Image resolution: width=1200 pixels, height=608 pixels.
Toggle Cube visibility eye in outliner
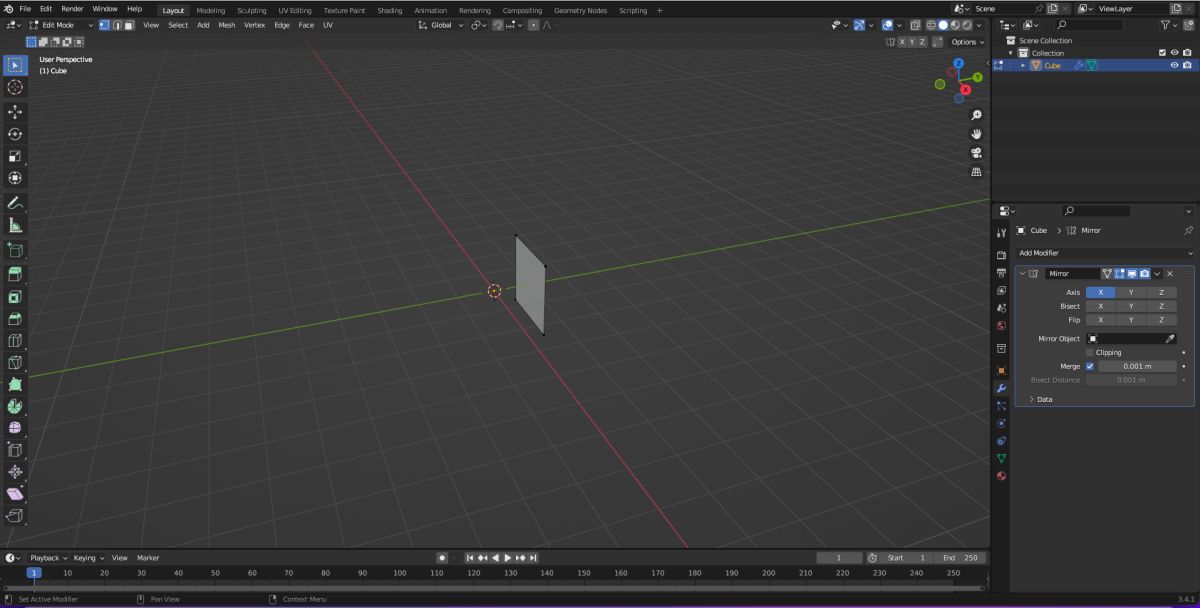pos(1174,65)
